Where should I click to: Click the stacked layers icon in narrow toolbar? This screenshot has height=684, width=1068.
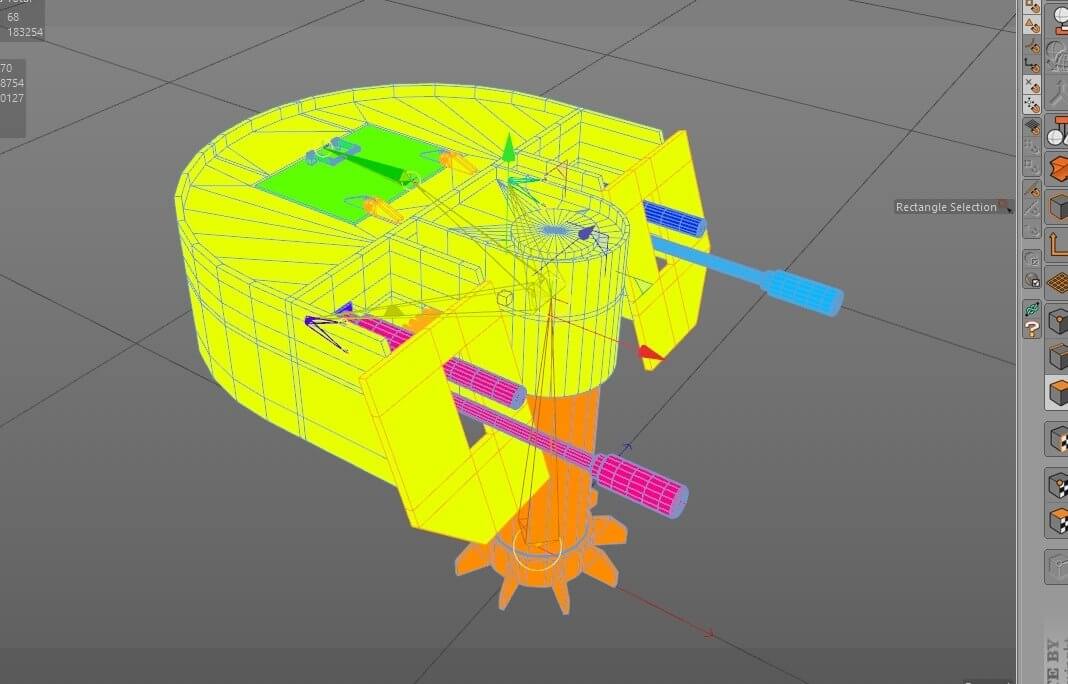coord(1032,127)
